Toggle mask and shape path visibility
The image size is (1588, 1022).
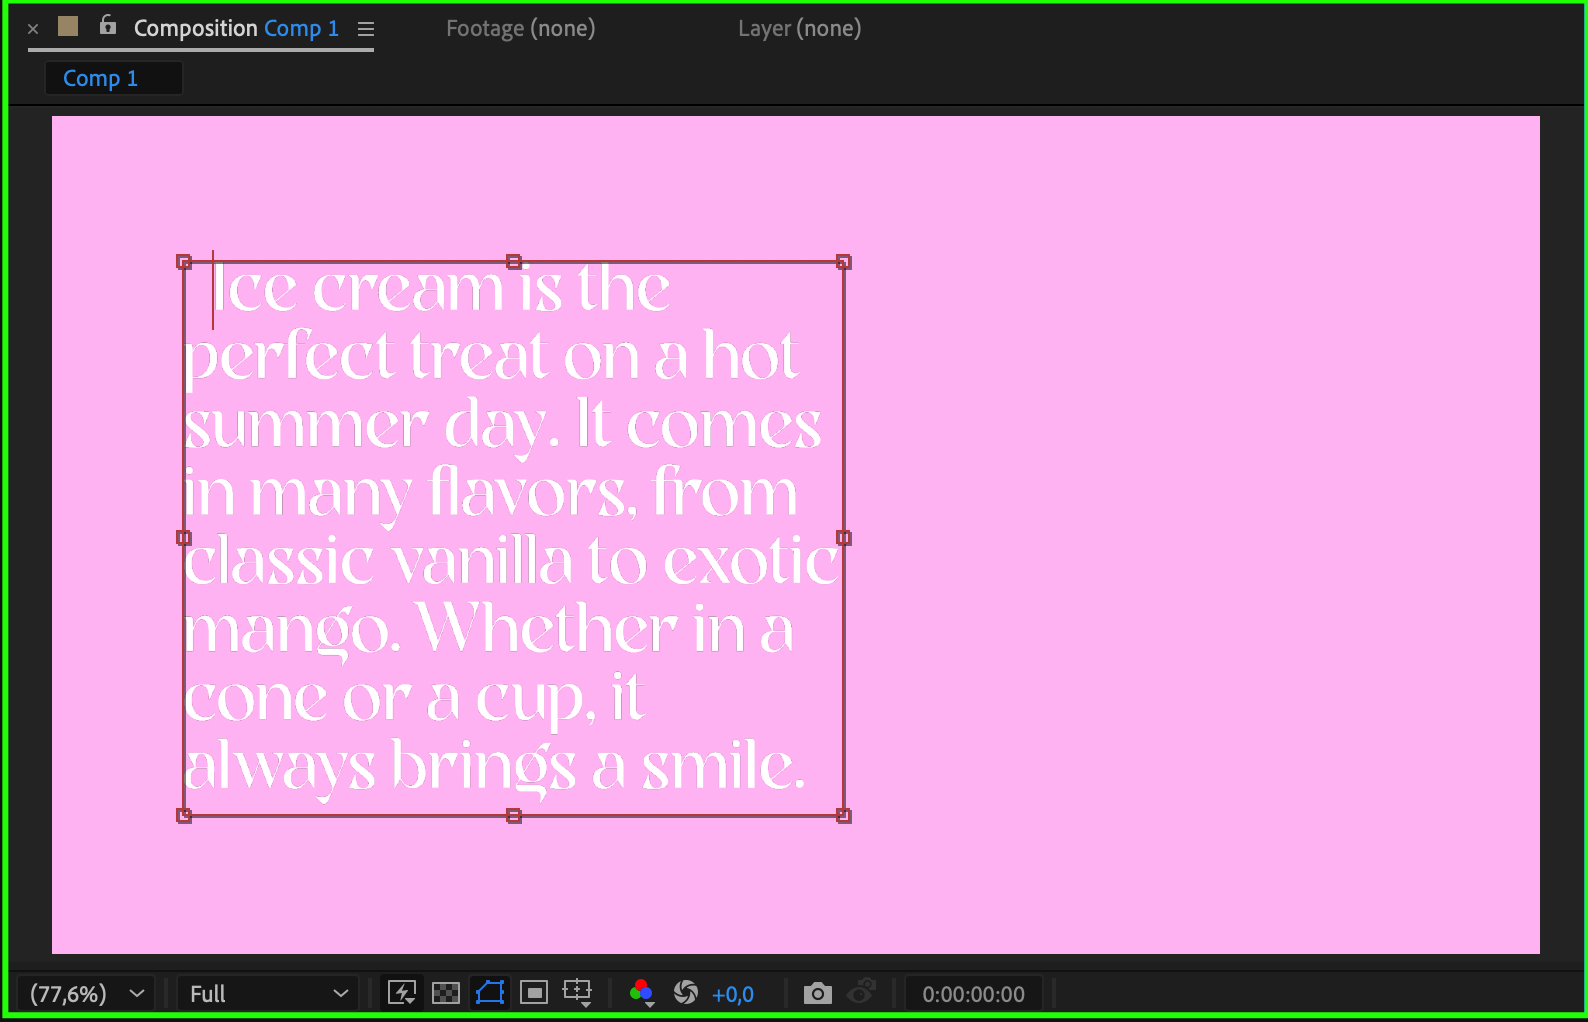tap(490, 993)
